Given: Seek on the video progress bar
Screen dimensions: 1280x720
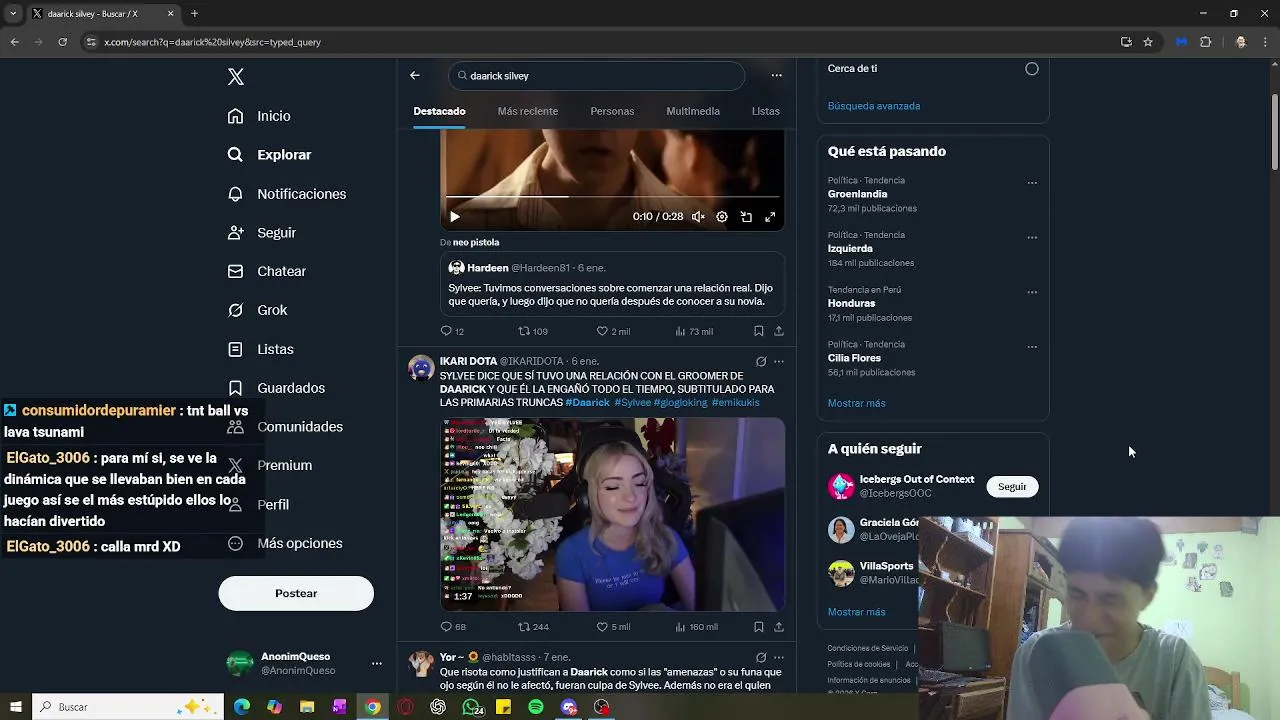Looking at the screenshot, I should 612,196.
